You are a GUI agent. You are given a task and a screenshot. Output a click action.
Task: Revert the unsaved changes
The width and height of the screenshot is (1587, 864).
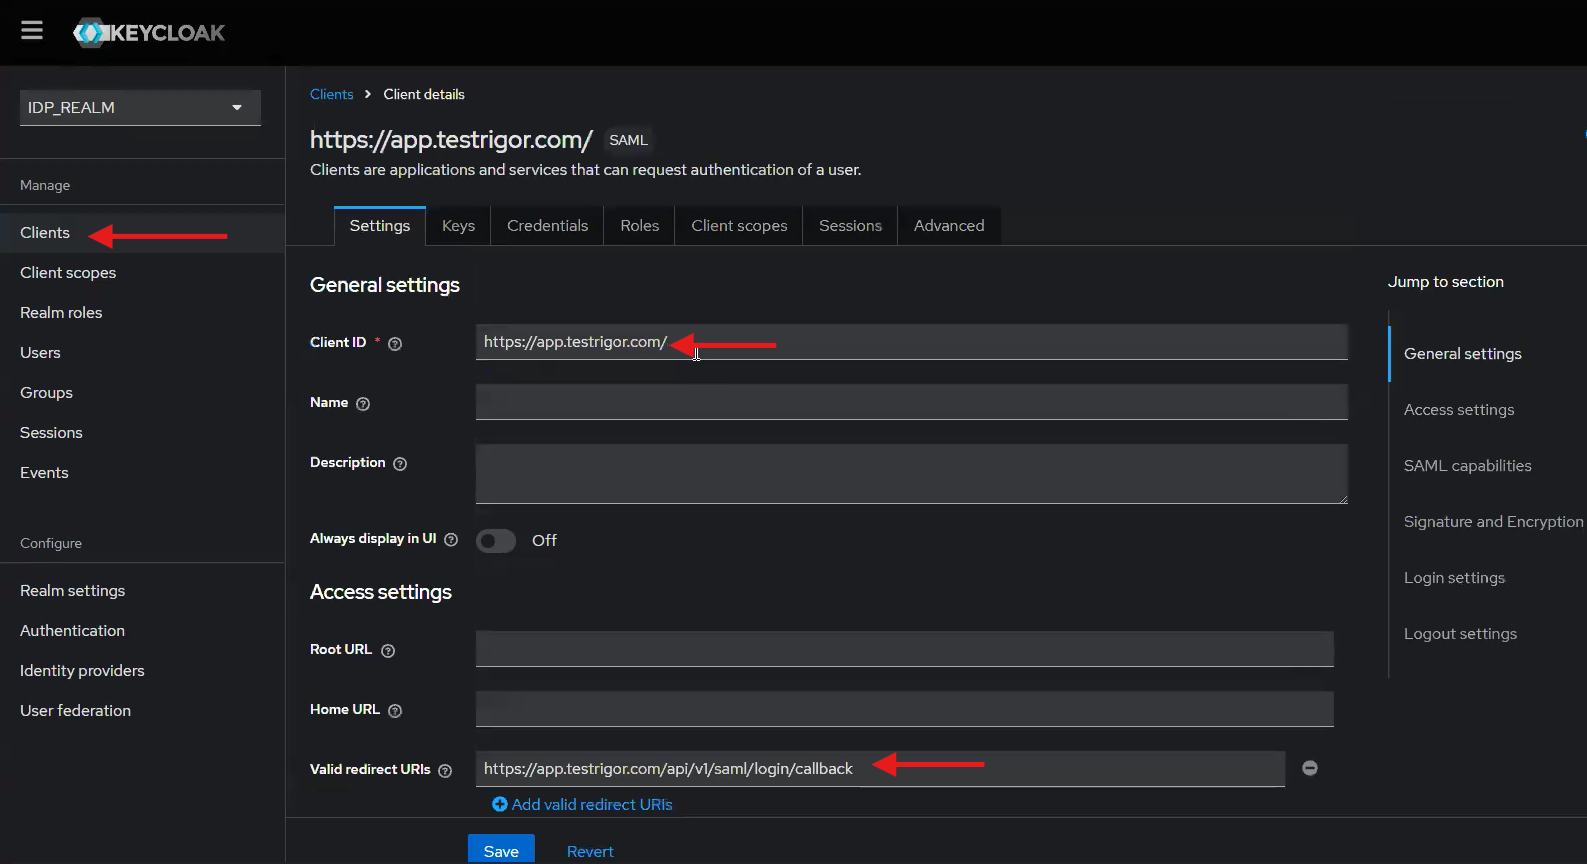click(590, 851)
